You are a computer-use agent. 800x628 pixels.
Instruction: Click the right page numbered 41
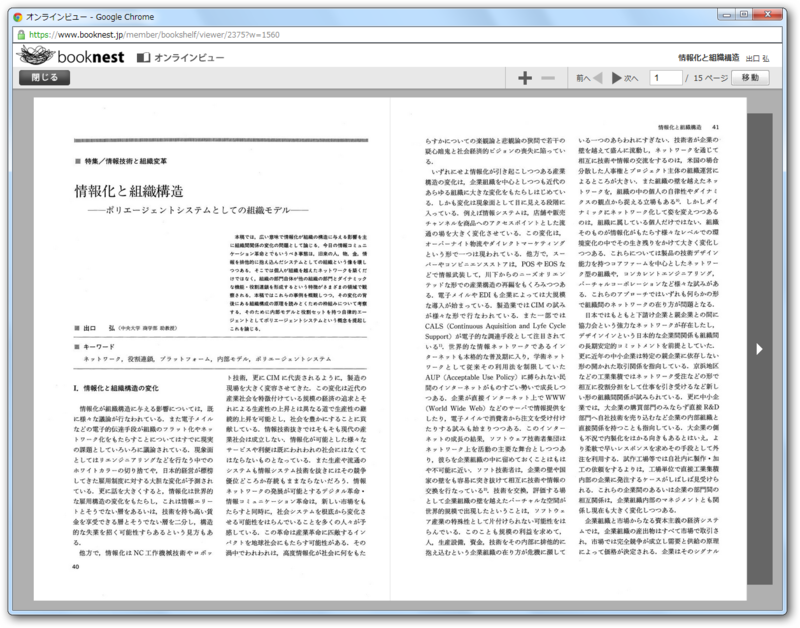[568, 349]
